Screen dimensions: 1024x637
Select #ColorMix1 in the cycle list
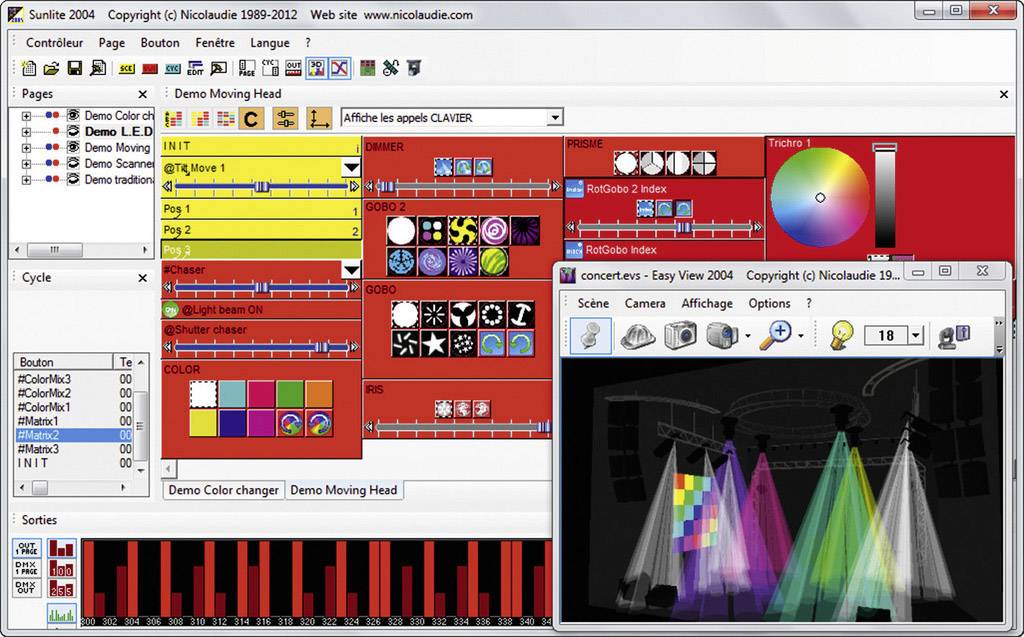(x=44, y=407)
